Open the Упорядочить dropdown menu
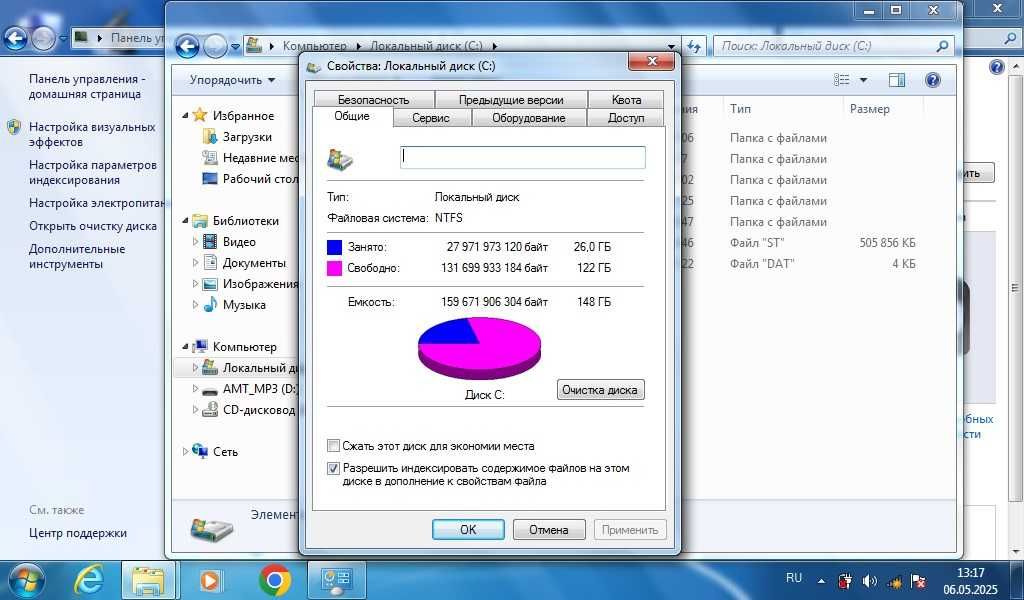1024x600 pixels. (232, 80)
